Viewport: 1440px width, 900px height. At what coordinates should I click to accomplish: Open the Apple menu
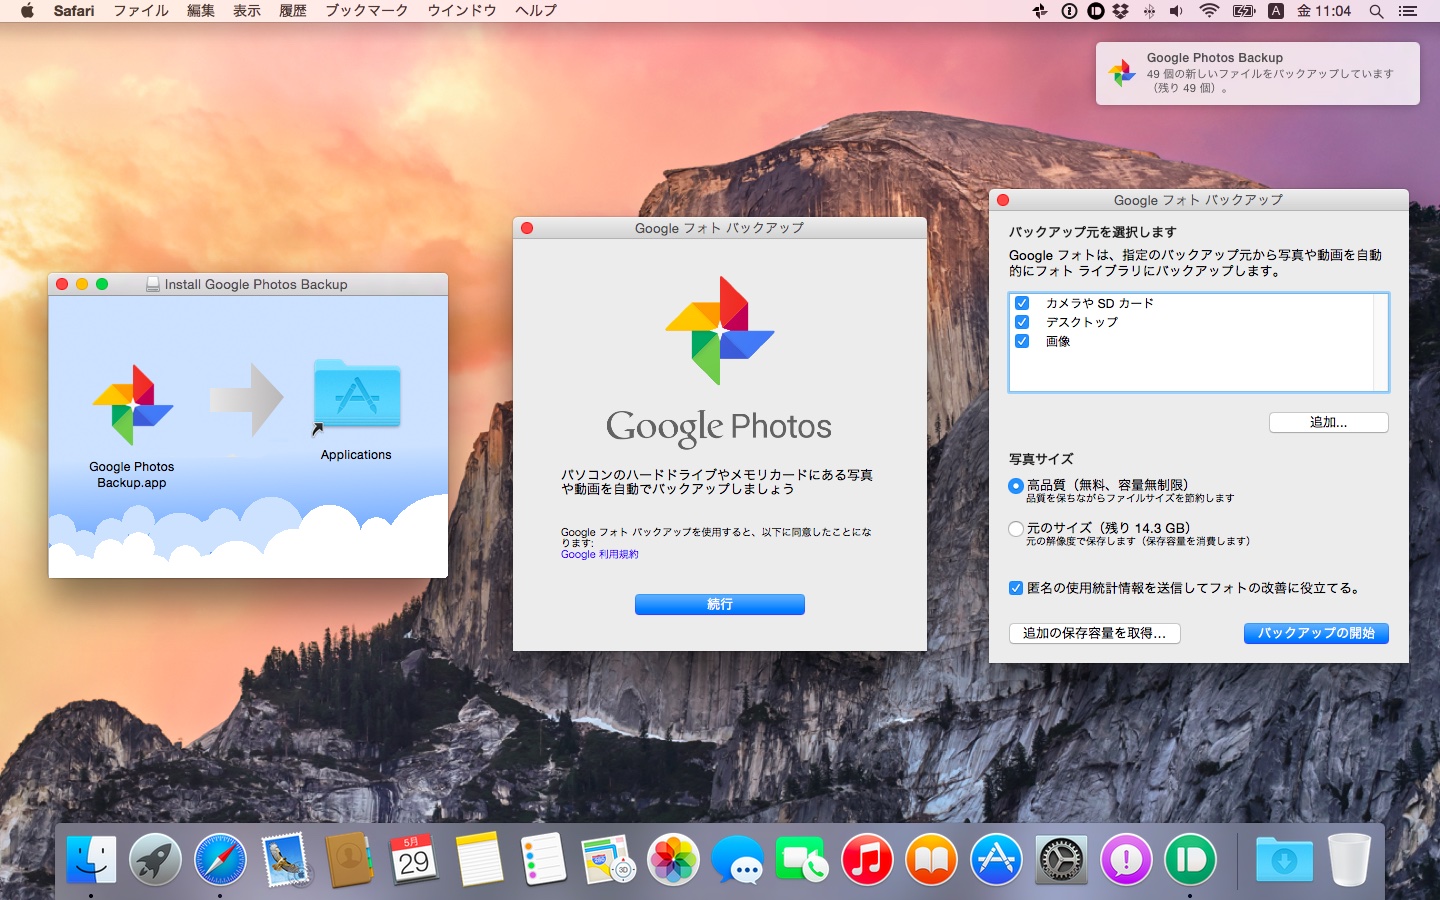27,11
